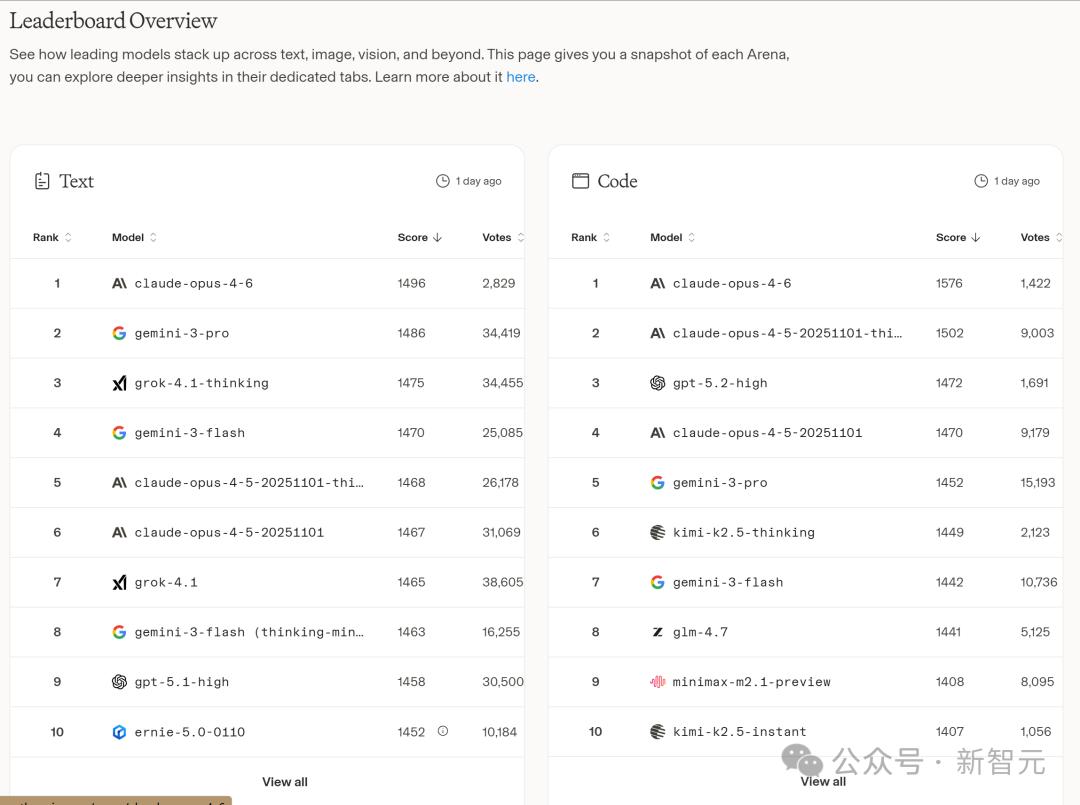Click Moonshot logo next to kimi-k2.5-thinking

click(x=658, y=532)
